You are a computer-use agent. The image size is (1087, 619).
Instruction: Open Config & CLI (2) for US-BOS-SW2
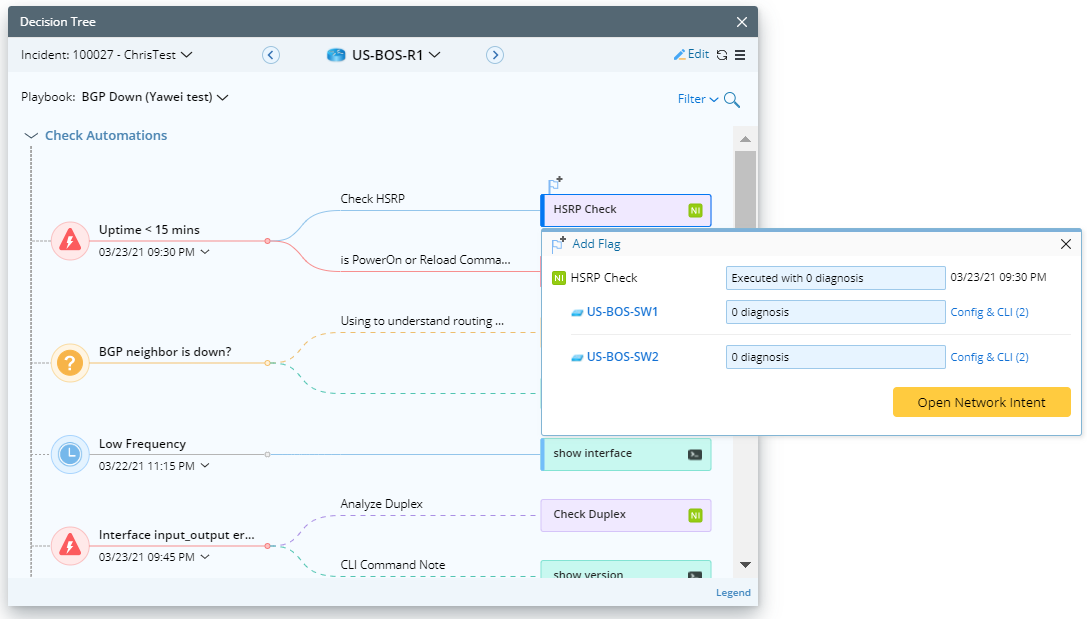point(989,357)
